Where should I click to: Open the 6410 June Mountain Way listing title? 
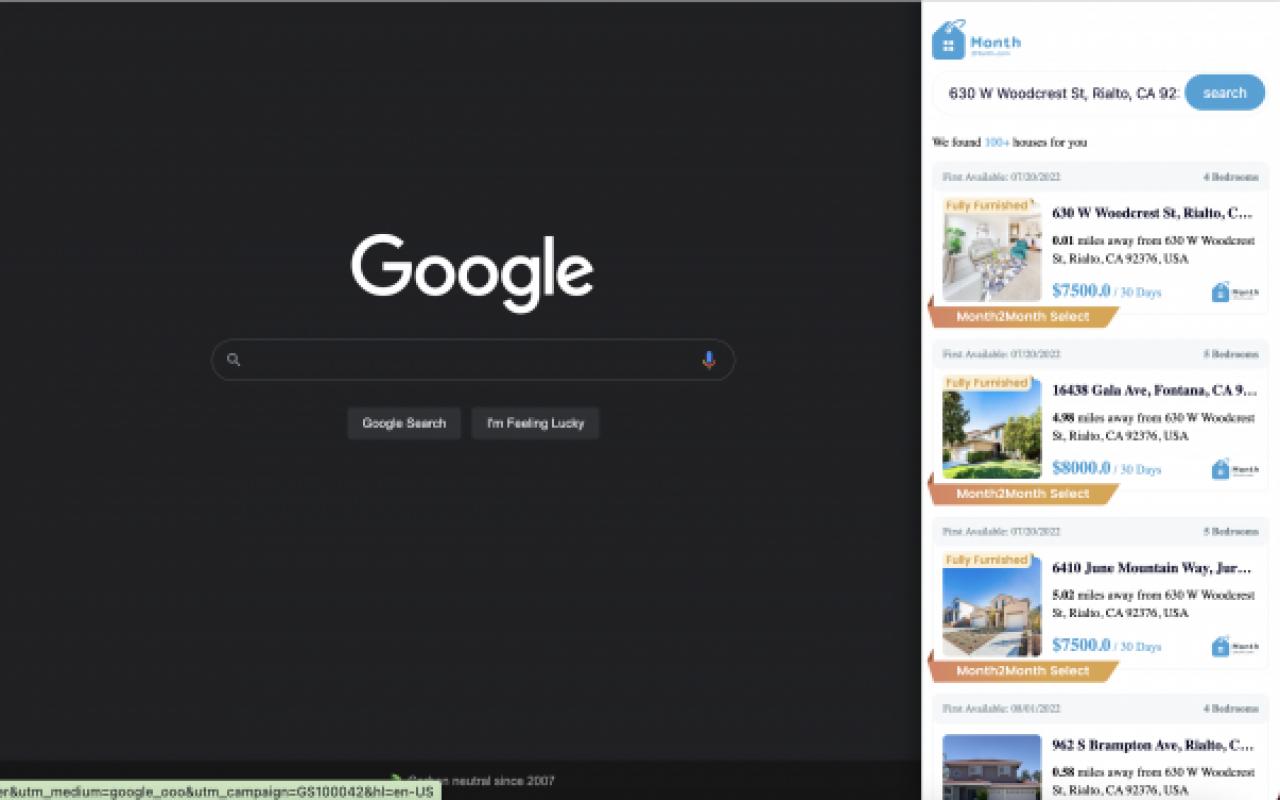1152,567
